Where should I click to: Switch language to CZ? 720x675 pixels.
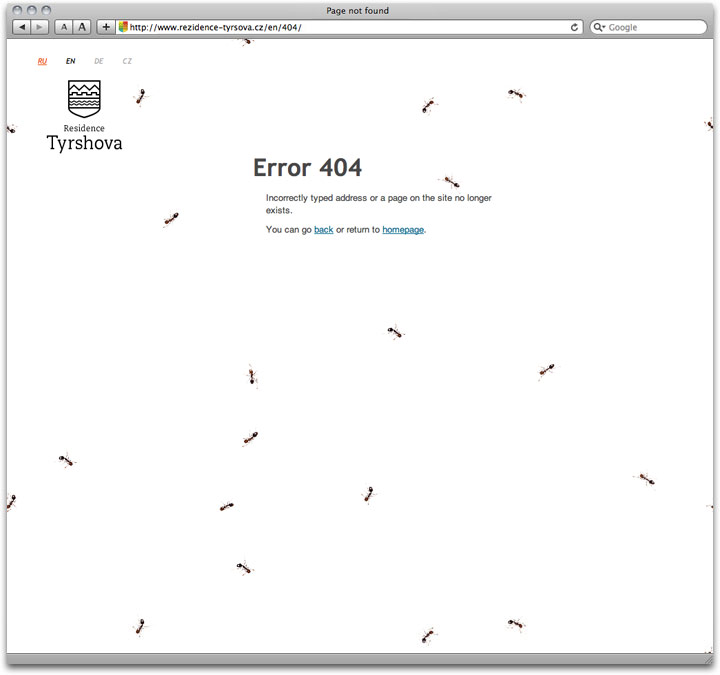tap(127, 61)
